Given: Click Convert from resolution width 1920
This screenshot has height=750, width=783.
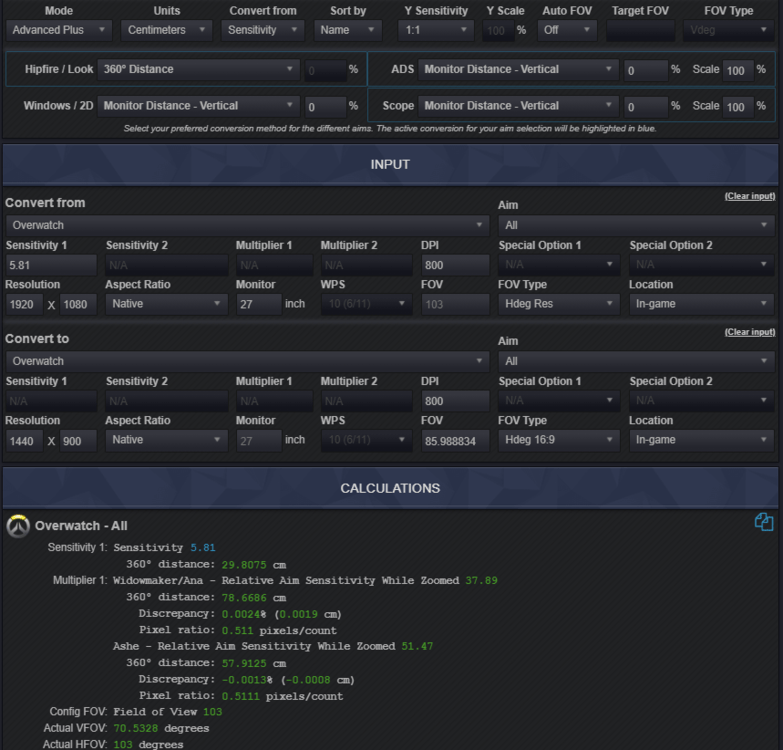Looking at the screenshot, I should pos(24,305).
